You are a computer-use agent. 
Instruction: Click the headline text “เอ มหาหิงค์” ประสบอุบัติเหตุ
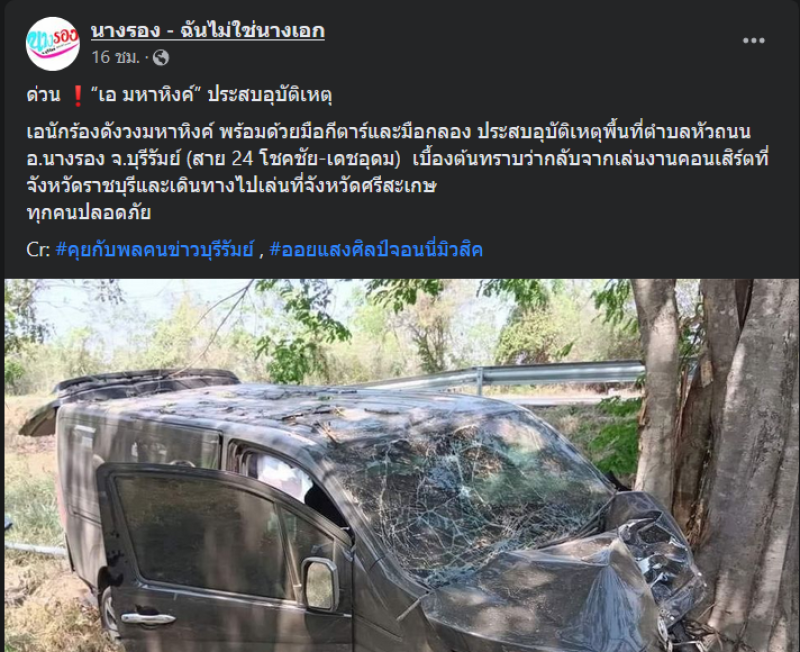point(211,95)
